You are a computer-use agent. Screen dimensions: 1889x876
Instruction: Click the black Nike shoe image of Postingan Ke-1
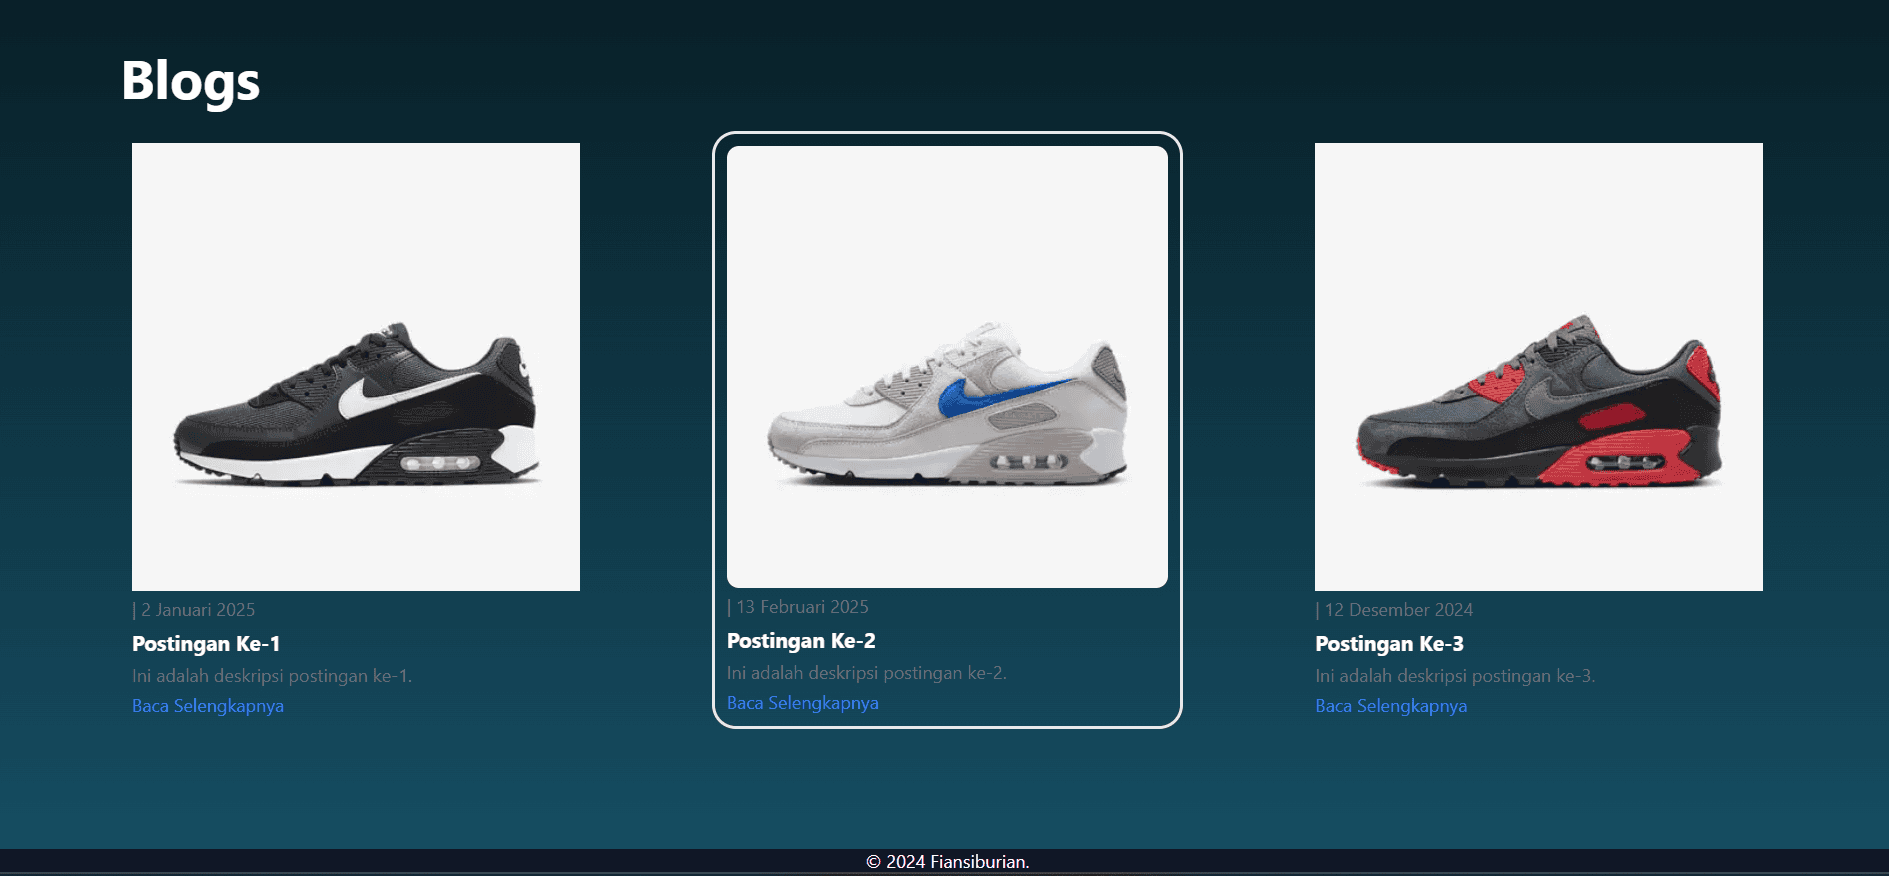tap(356, 367)
